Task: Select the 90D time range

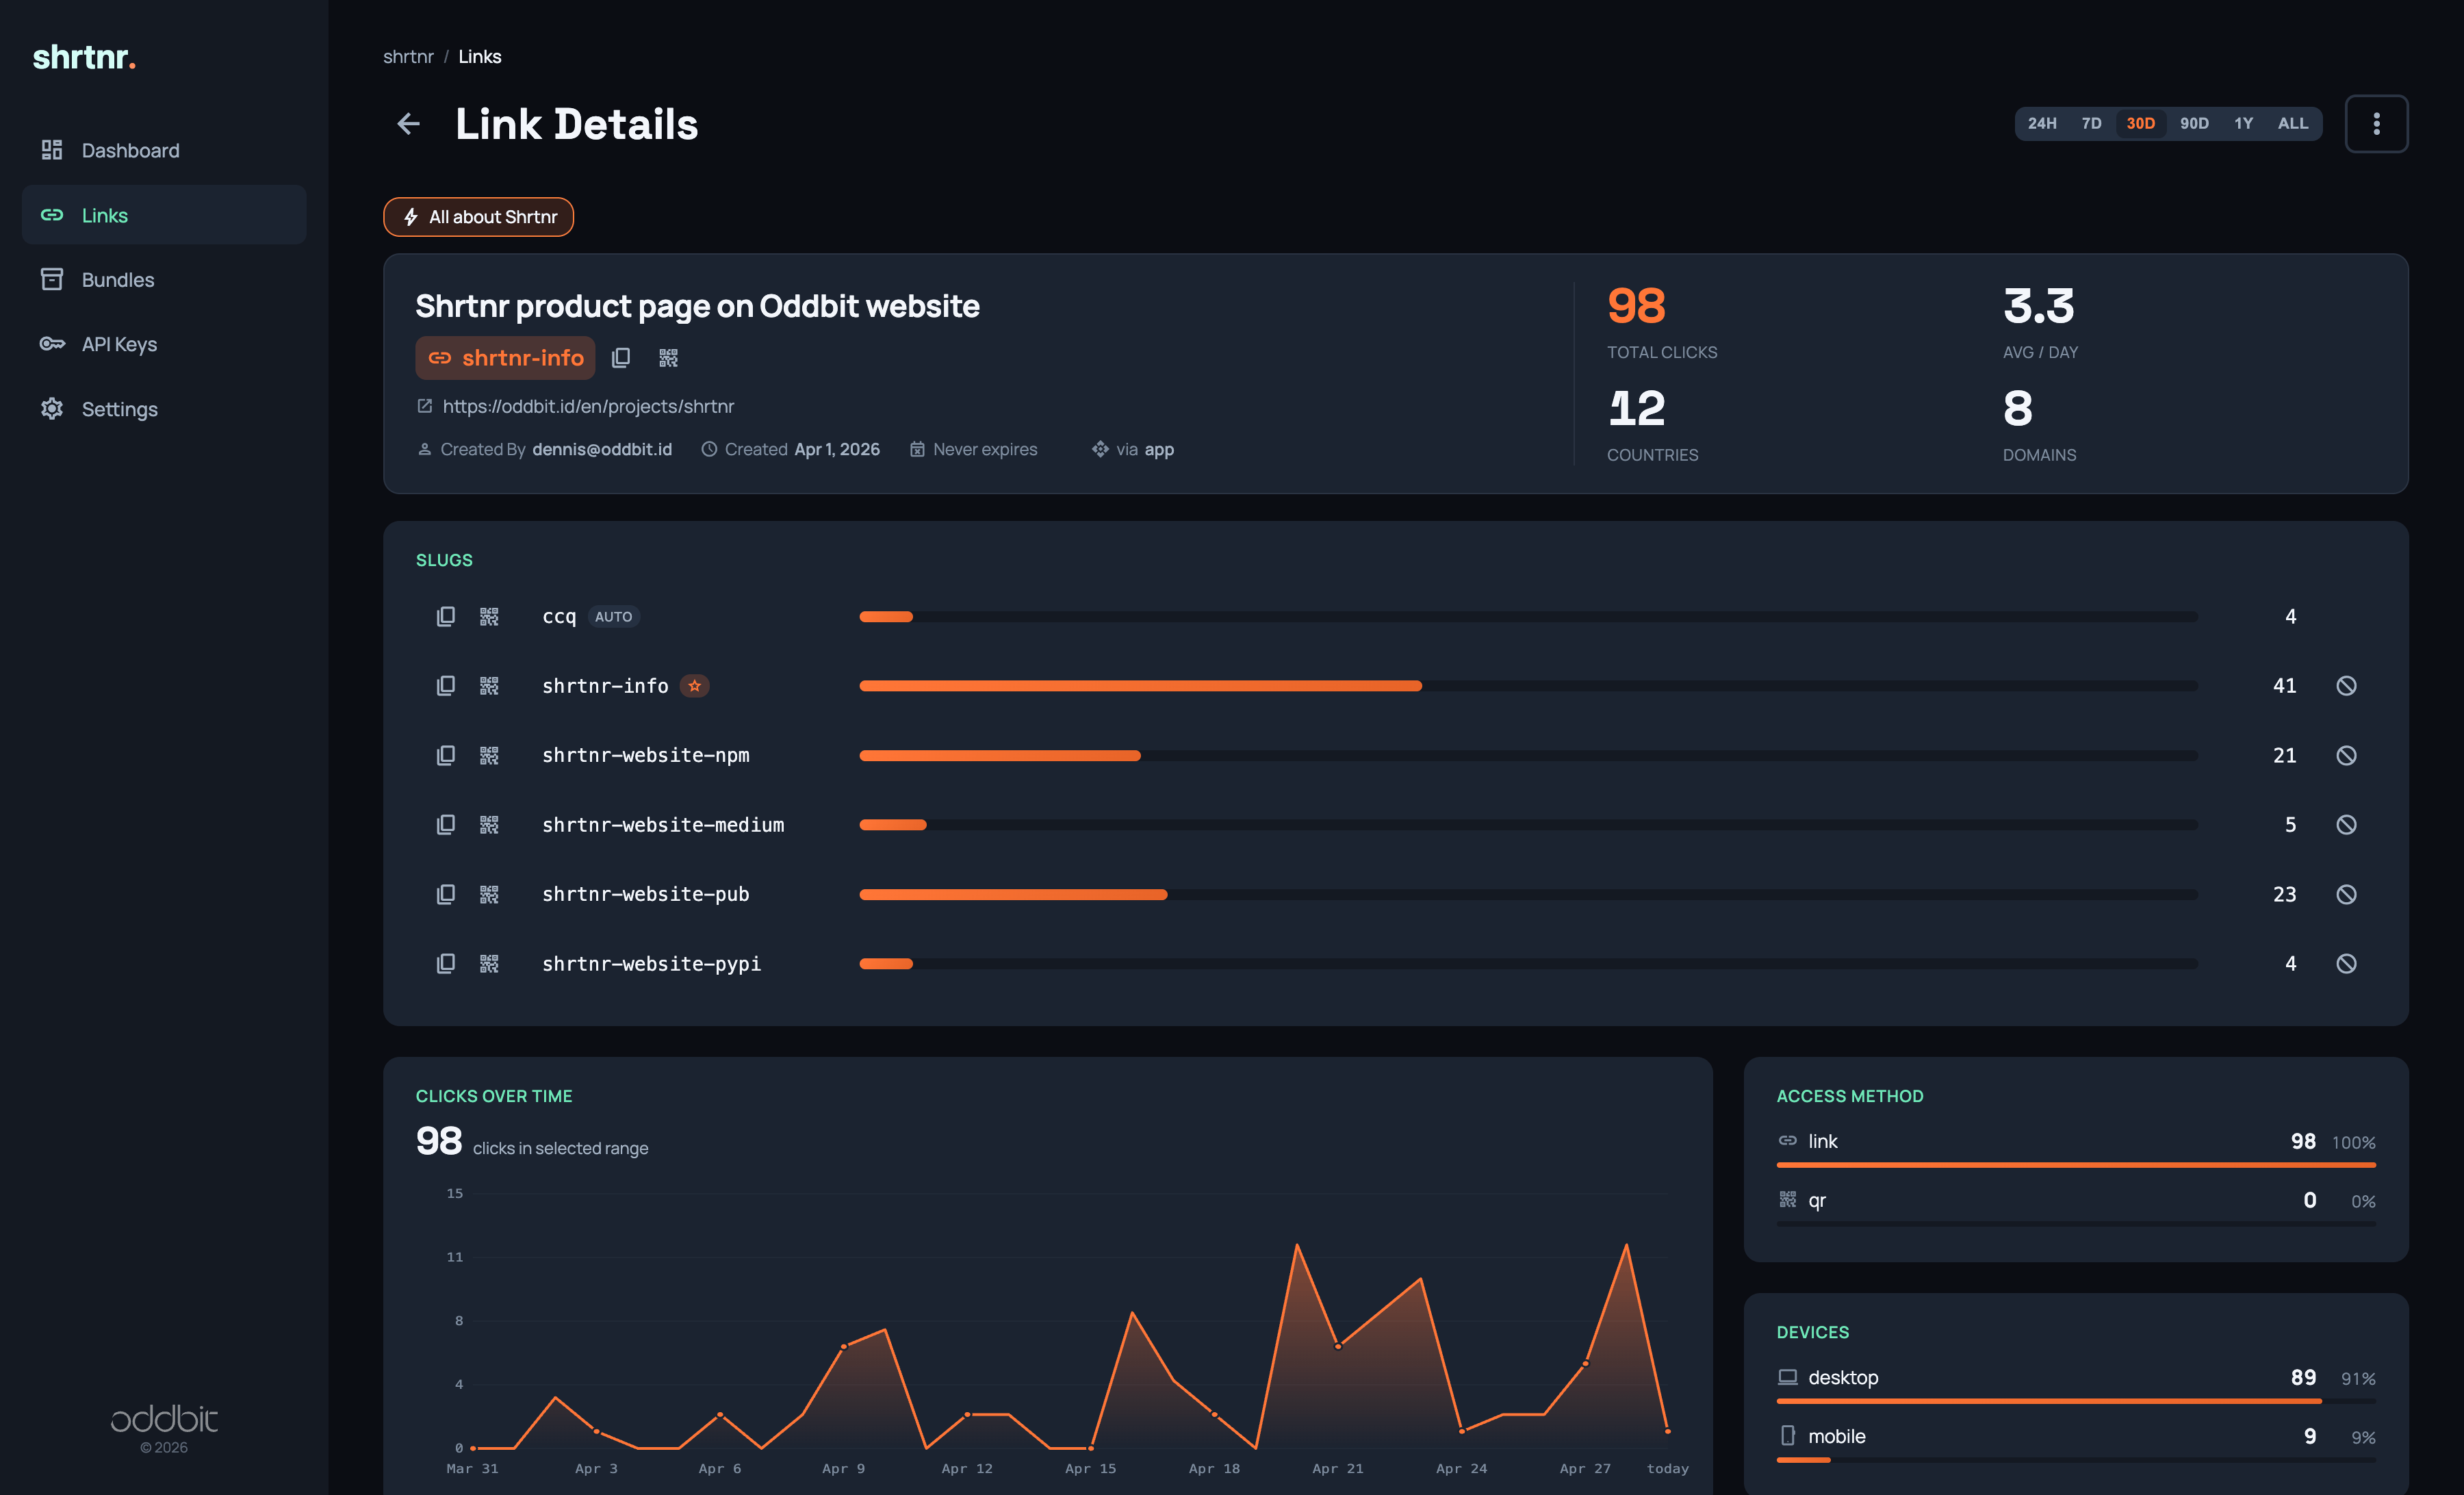Action: tap(2194, 124)
